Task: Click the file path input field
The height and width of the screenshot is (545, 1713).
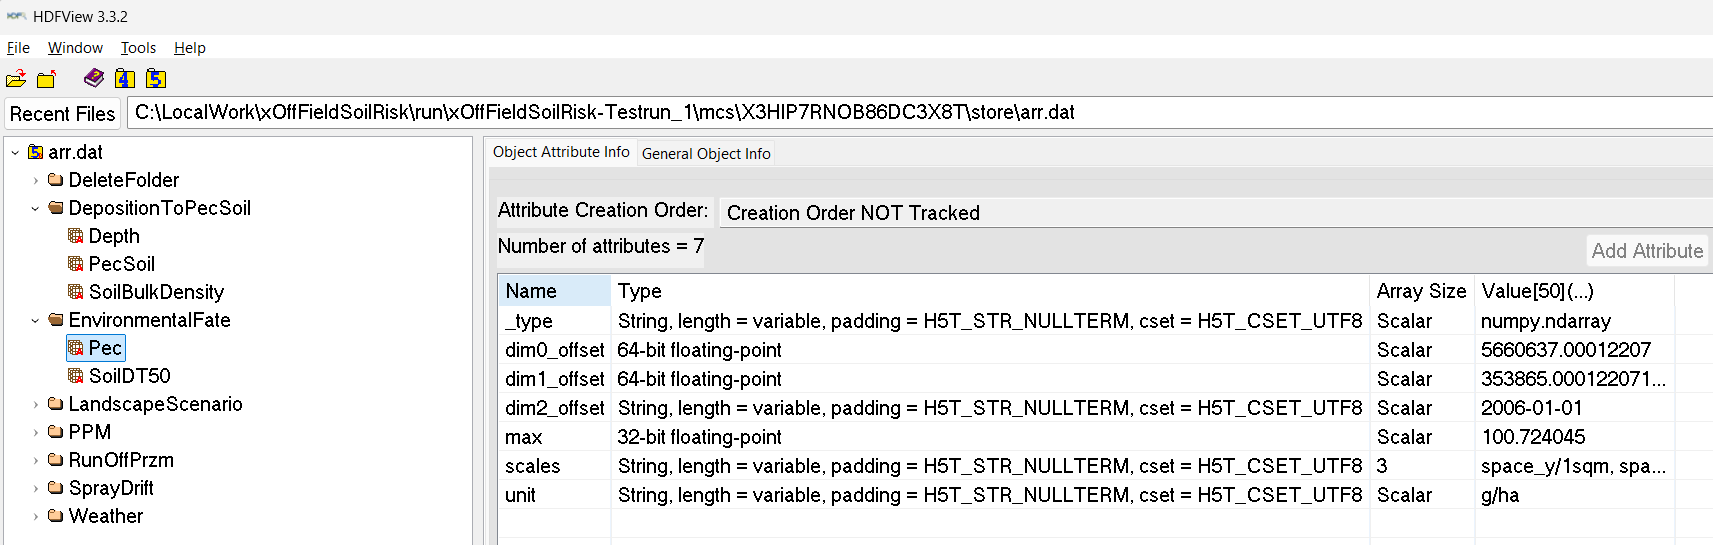Action: [900, 112]
